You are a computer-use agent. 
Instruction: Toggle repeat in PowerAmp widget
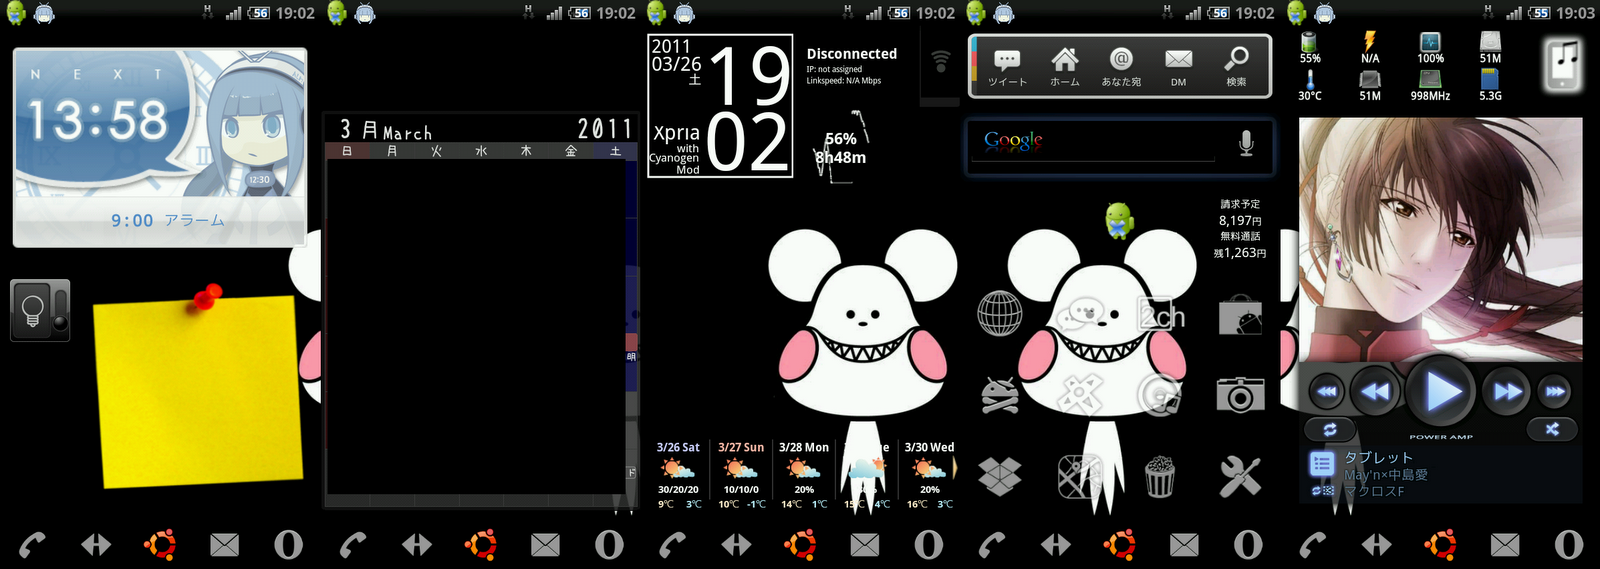click(x=1330, y=429)
